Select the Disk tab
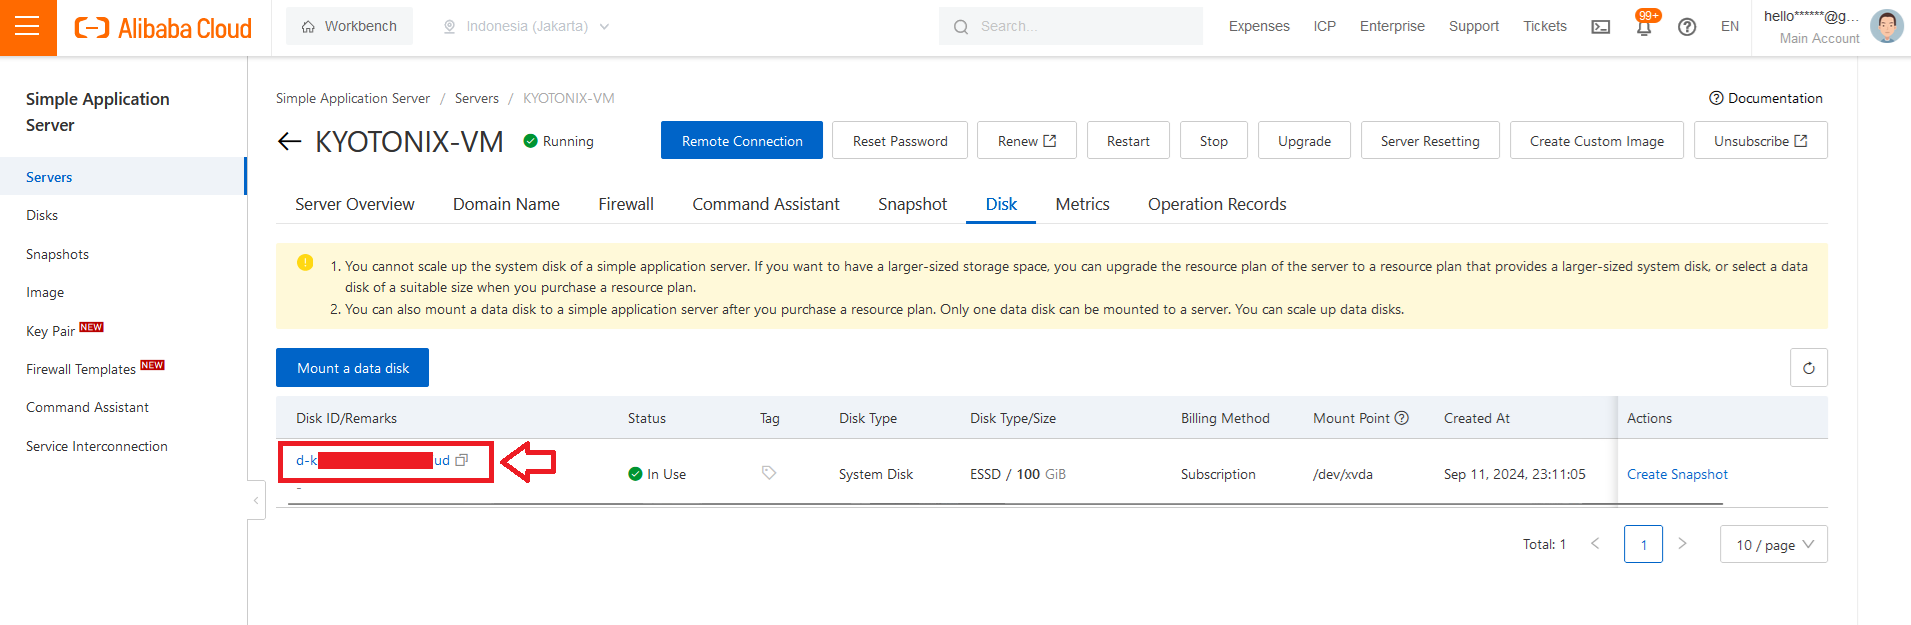 pos(1001,204)
